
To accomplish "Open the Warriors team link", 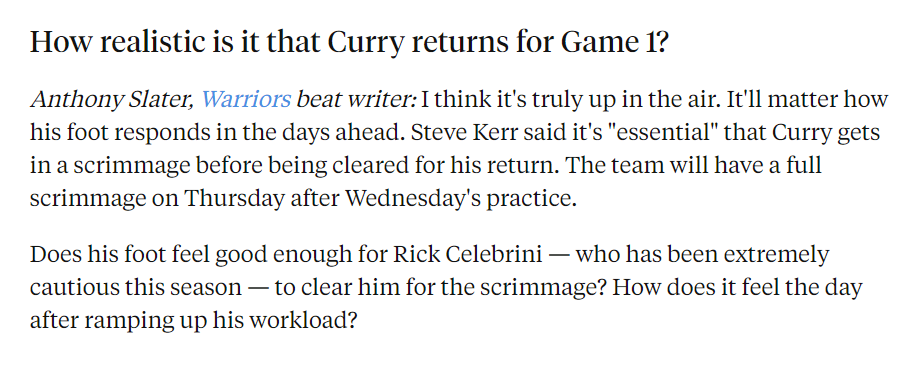I will [x=246, y=100].
